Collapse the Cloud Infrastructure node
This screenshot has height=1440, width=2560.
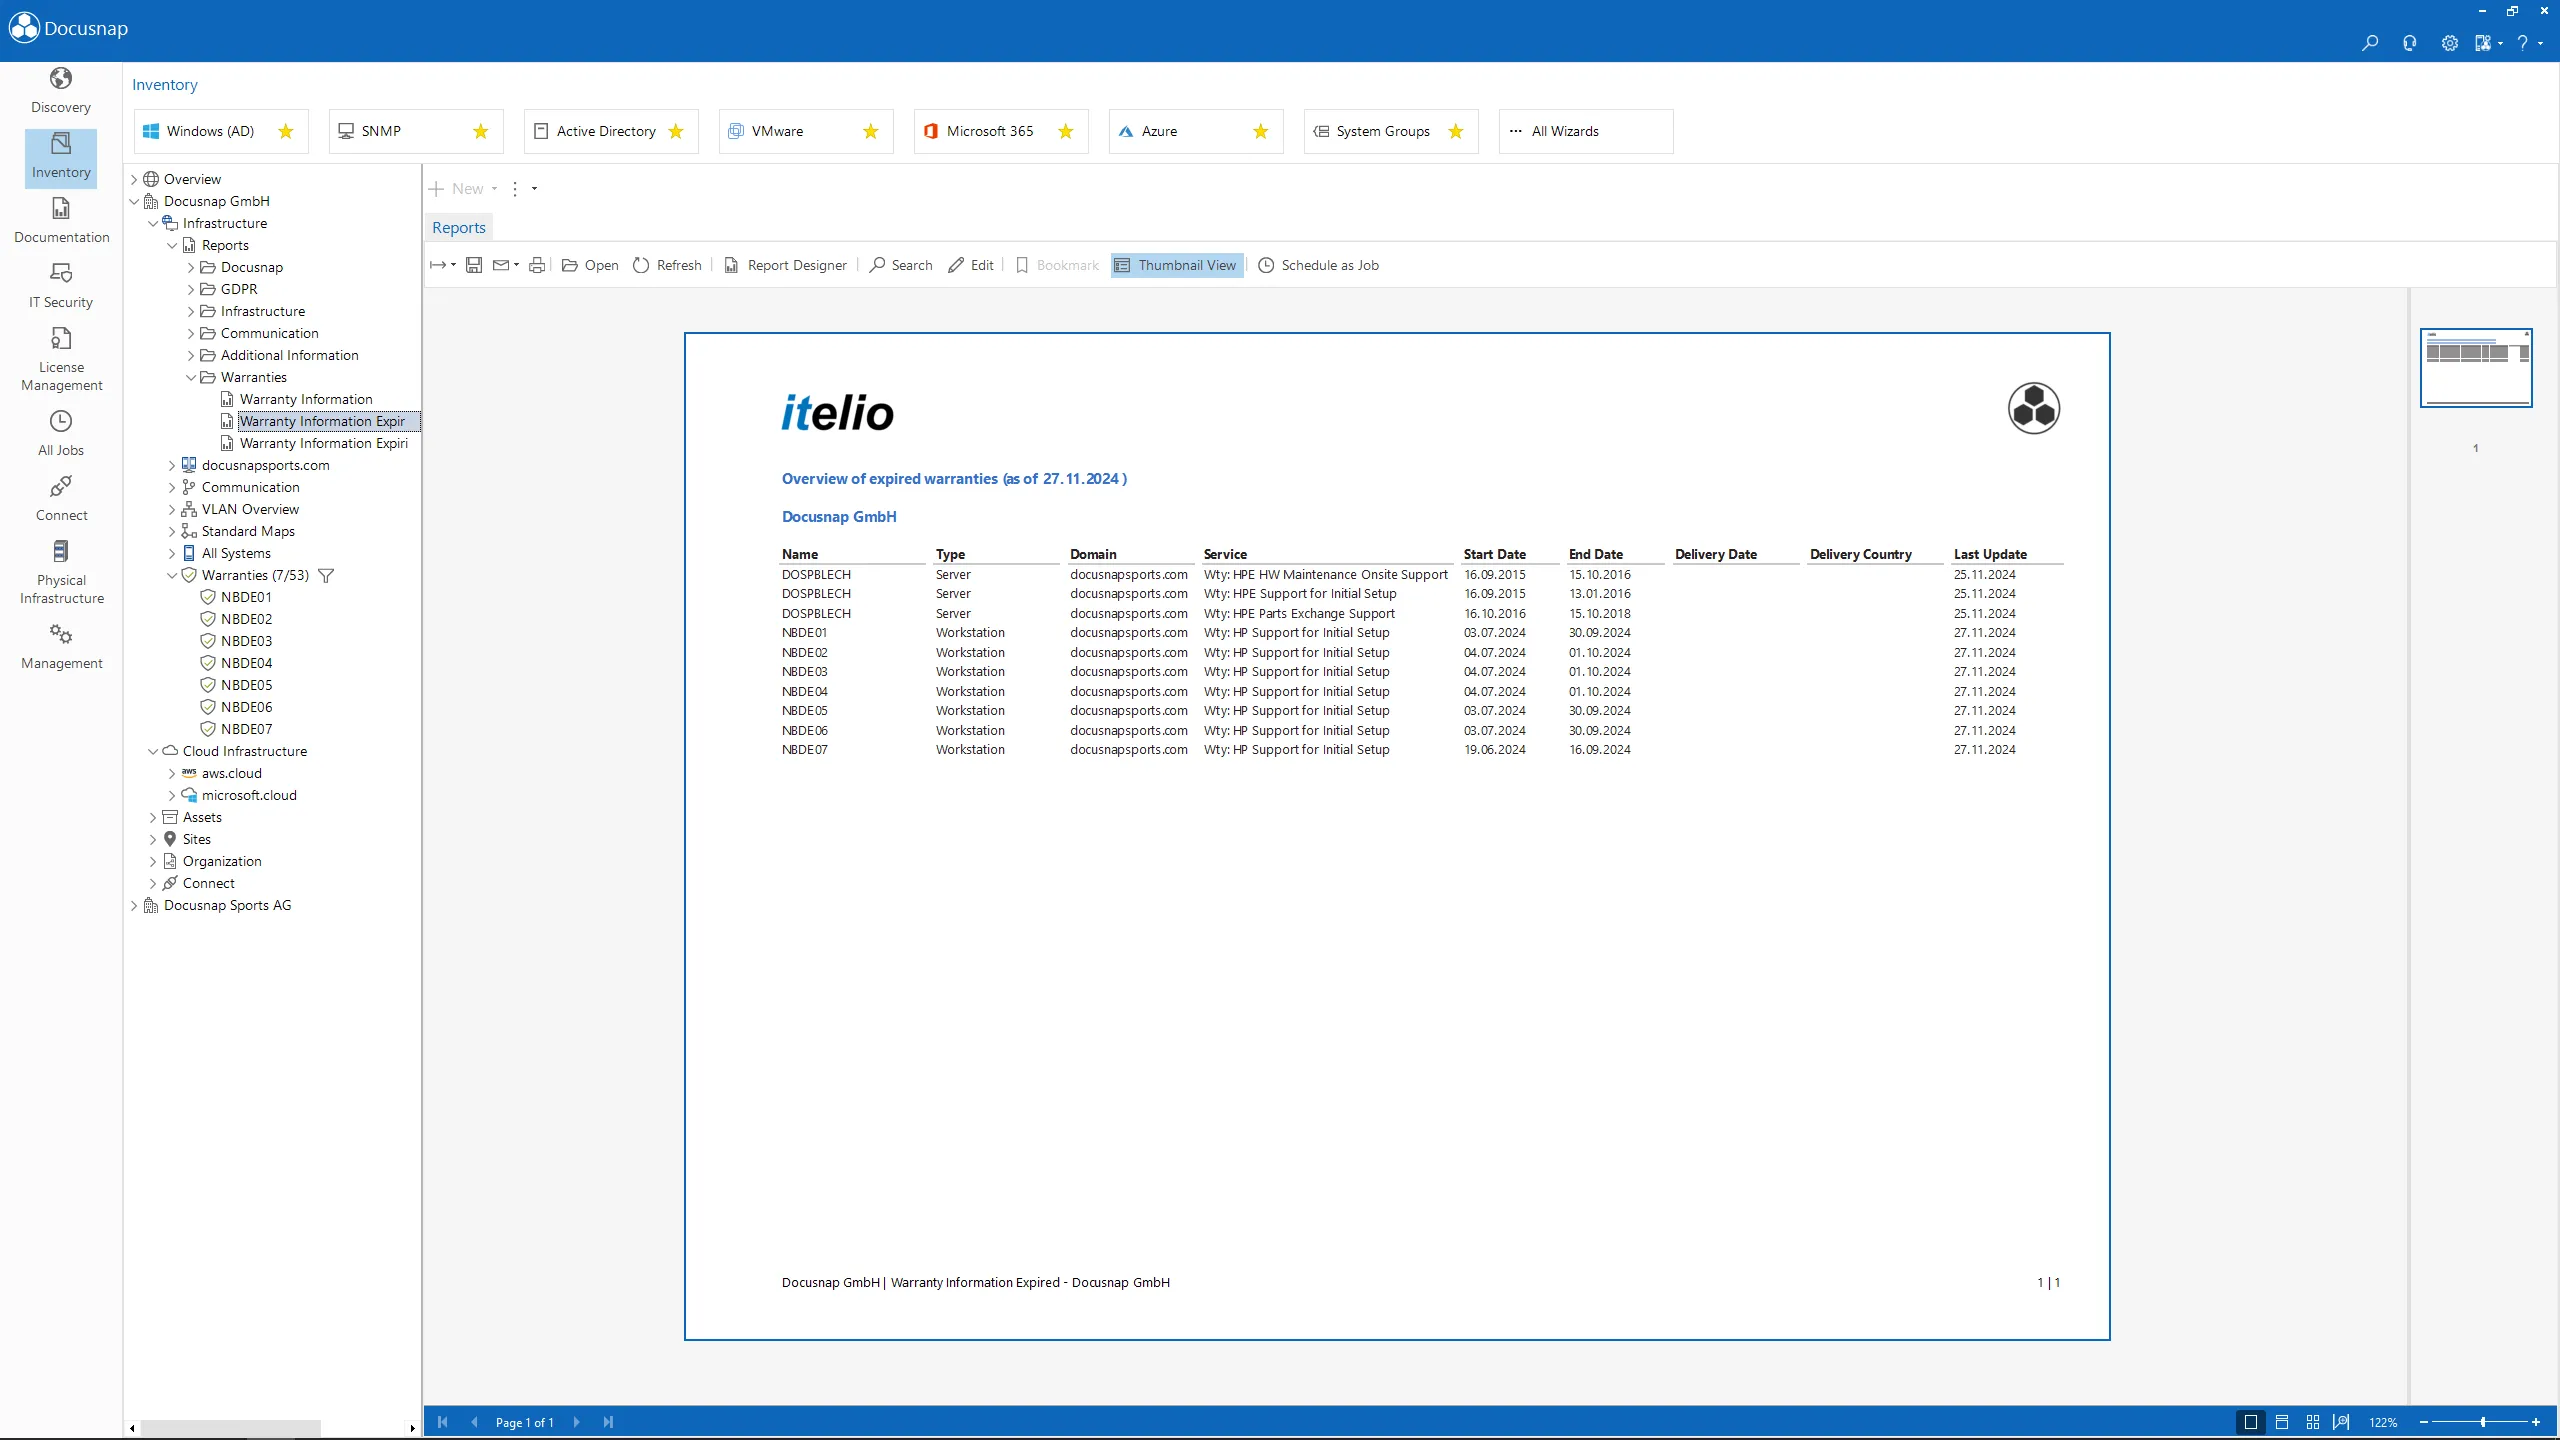(x=153, y=751)
